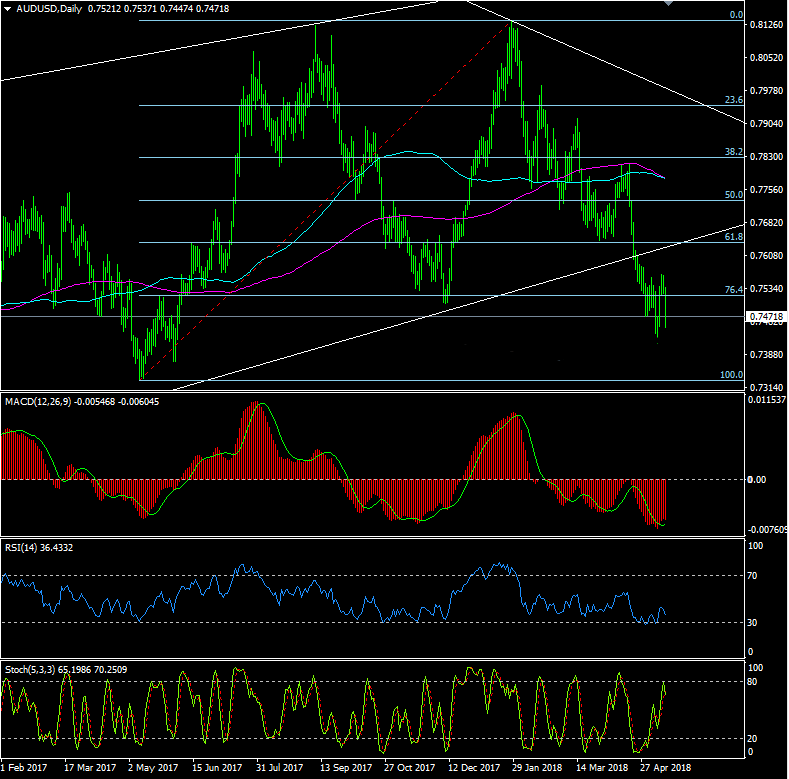Screen dimensions: 789x779
Task: Click the 100.0 Fibonacci level label
Action: 731,374
